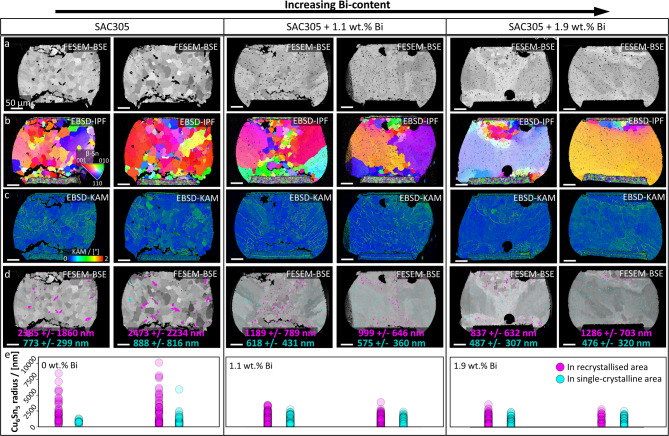Click the "1.9 wt.% Bi" plot label
Viewport: 669px width, 436px height.
(475, 366)
